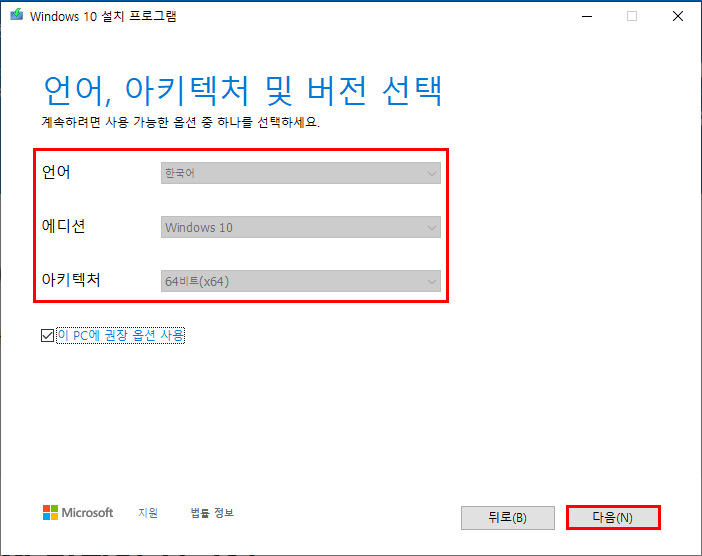Minimize the setup window
702x556 pixels.
coord(587,17)
